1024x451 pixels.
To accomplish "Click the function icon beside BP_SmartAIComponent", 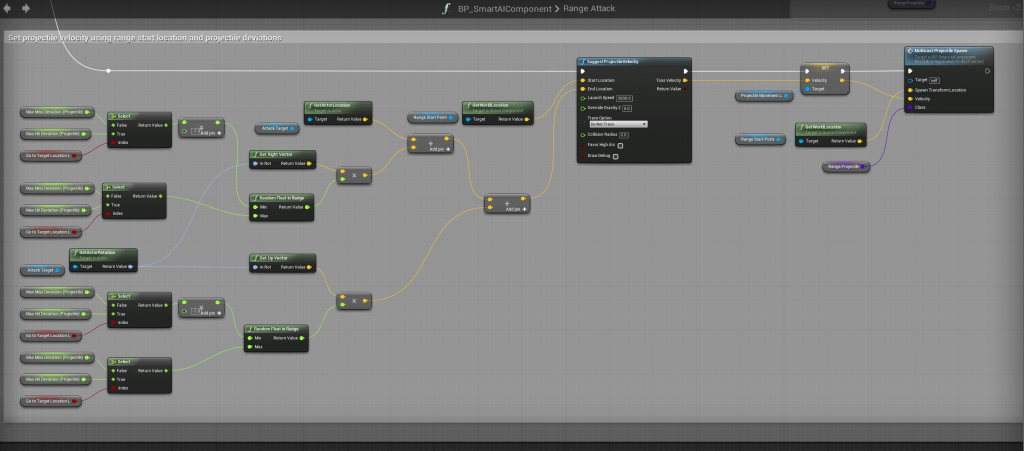I will tap(445, 9).
